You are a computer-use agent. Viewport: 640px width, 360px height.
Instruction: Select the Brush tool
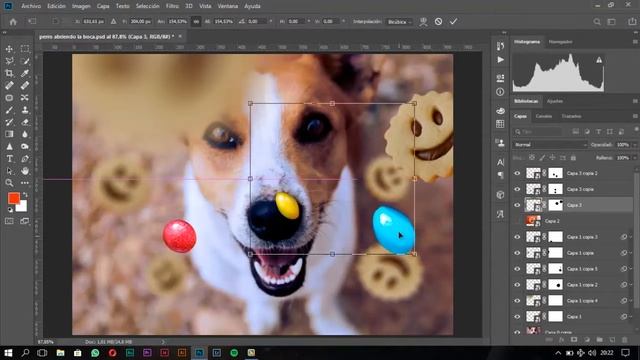coord(9,110)
